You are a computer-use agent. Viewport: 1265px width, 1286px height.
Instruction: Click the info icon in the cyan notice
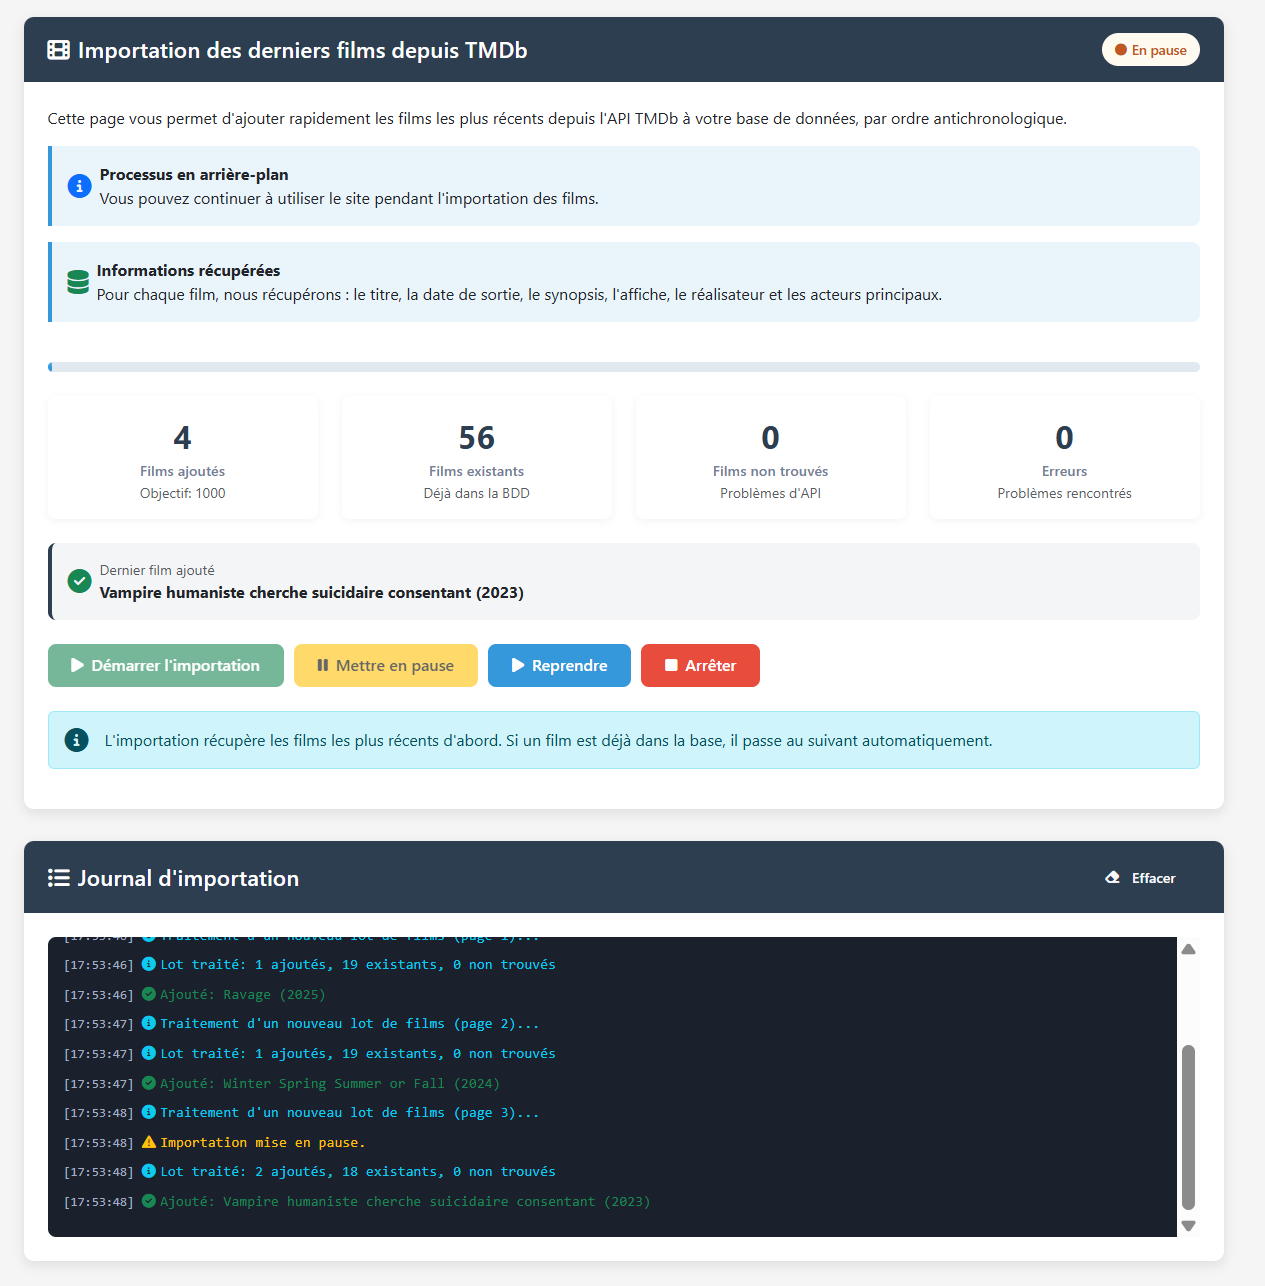click(76, 740)
